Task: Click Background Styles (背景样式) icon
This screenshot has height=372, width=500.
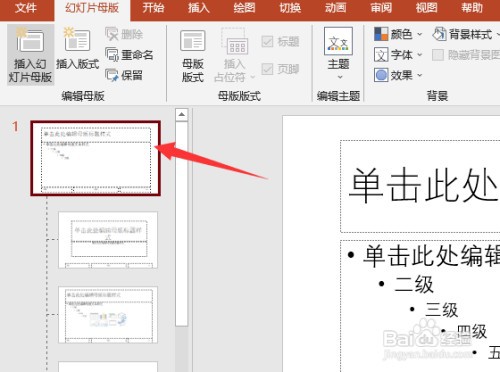Action: [439, 34]
